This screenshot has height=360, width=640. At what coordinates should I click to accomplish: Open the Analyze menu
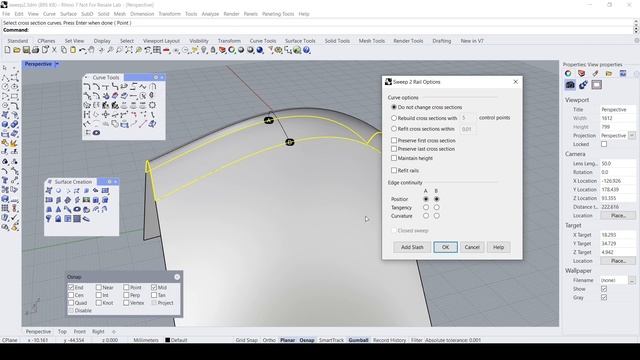tap(210, 14)
